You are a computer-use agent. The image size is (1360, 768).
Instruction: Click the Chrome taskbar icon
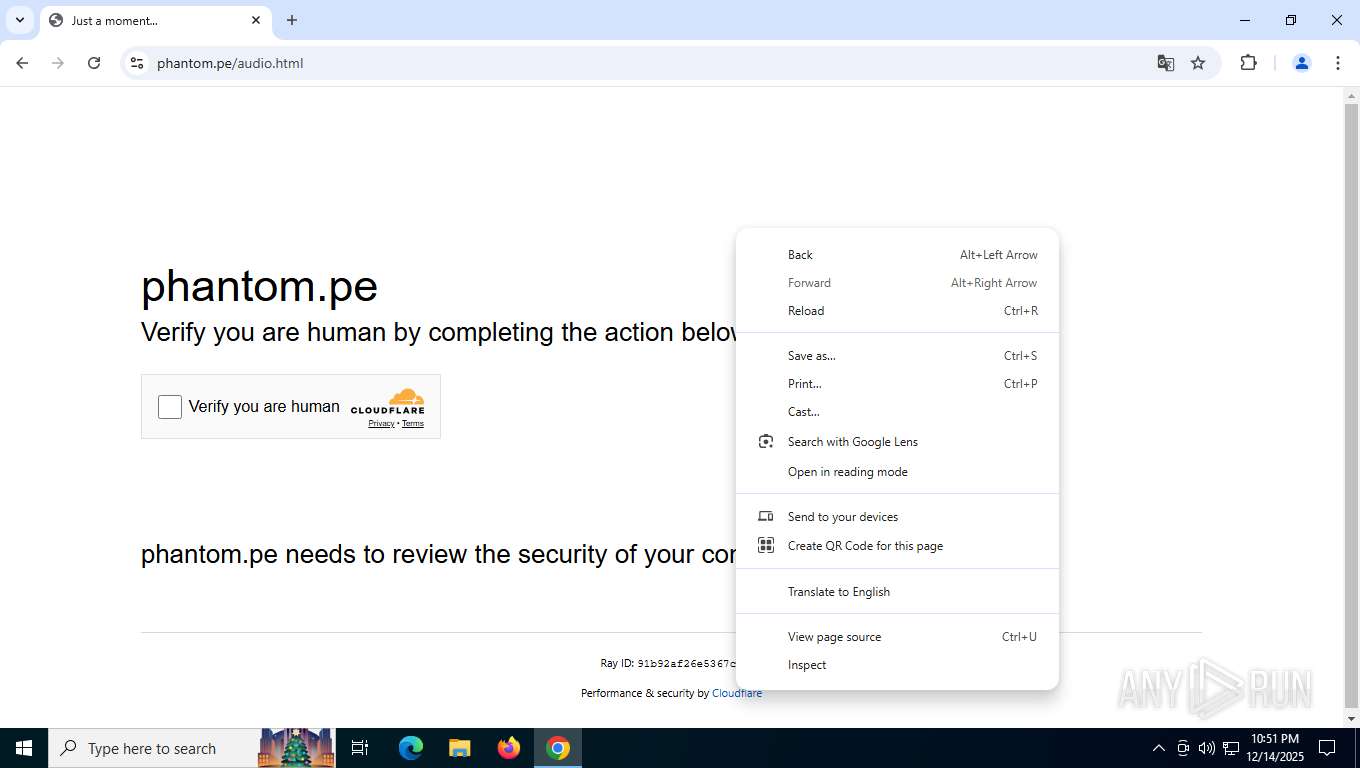click(x=558, y=748)
